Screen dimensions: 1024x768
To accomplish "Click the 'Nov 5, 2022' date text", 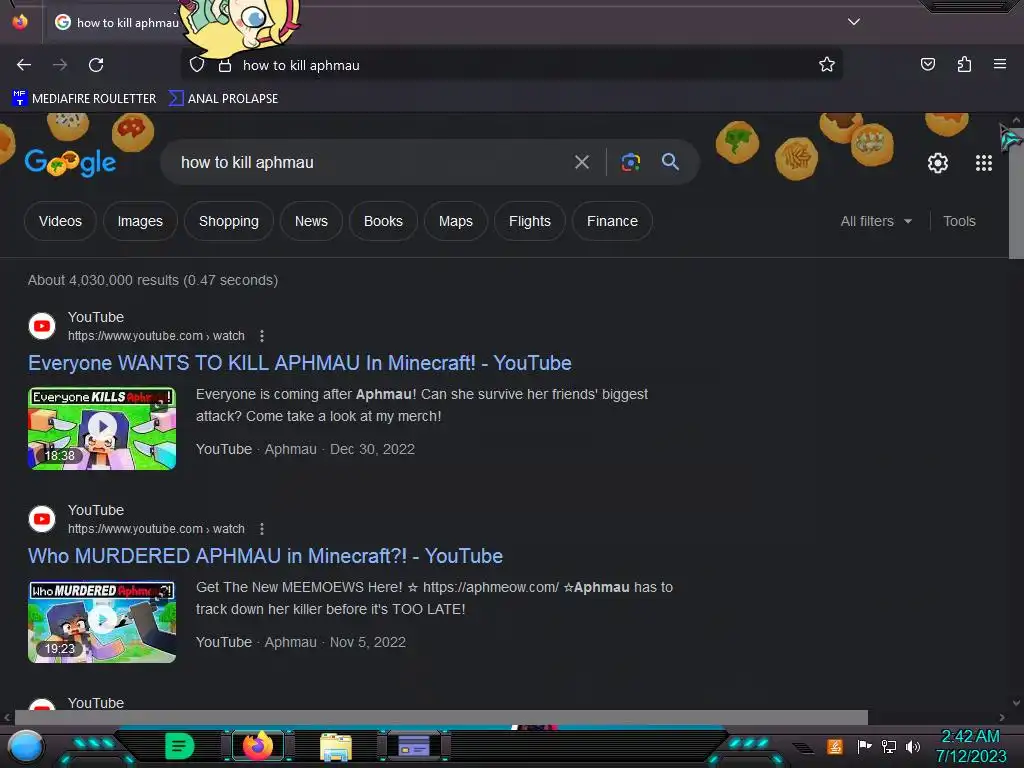I will (x=368, y=642).
